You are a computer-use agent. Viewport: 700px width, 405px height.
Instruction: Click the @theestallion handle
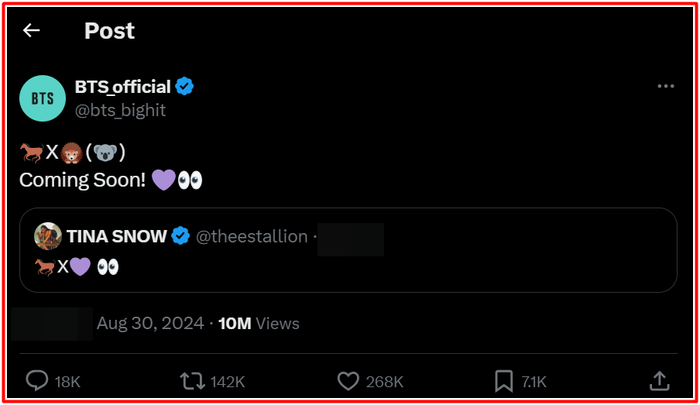[x=252, y=237]
